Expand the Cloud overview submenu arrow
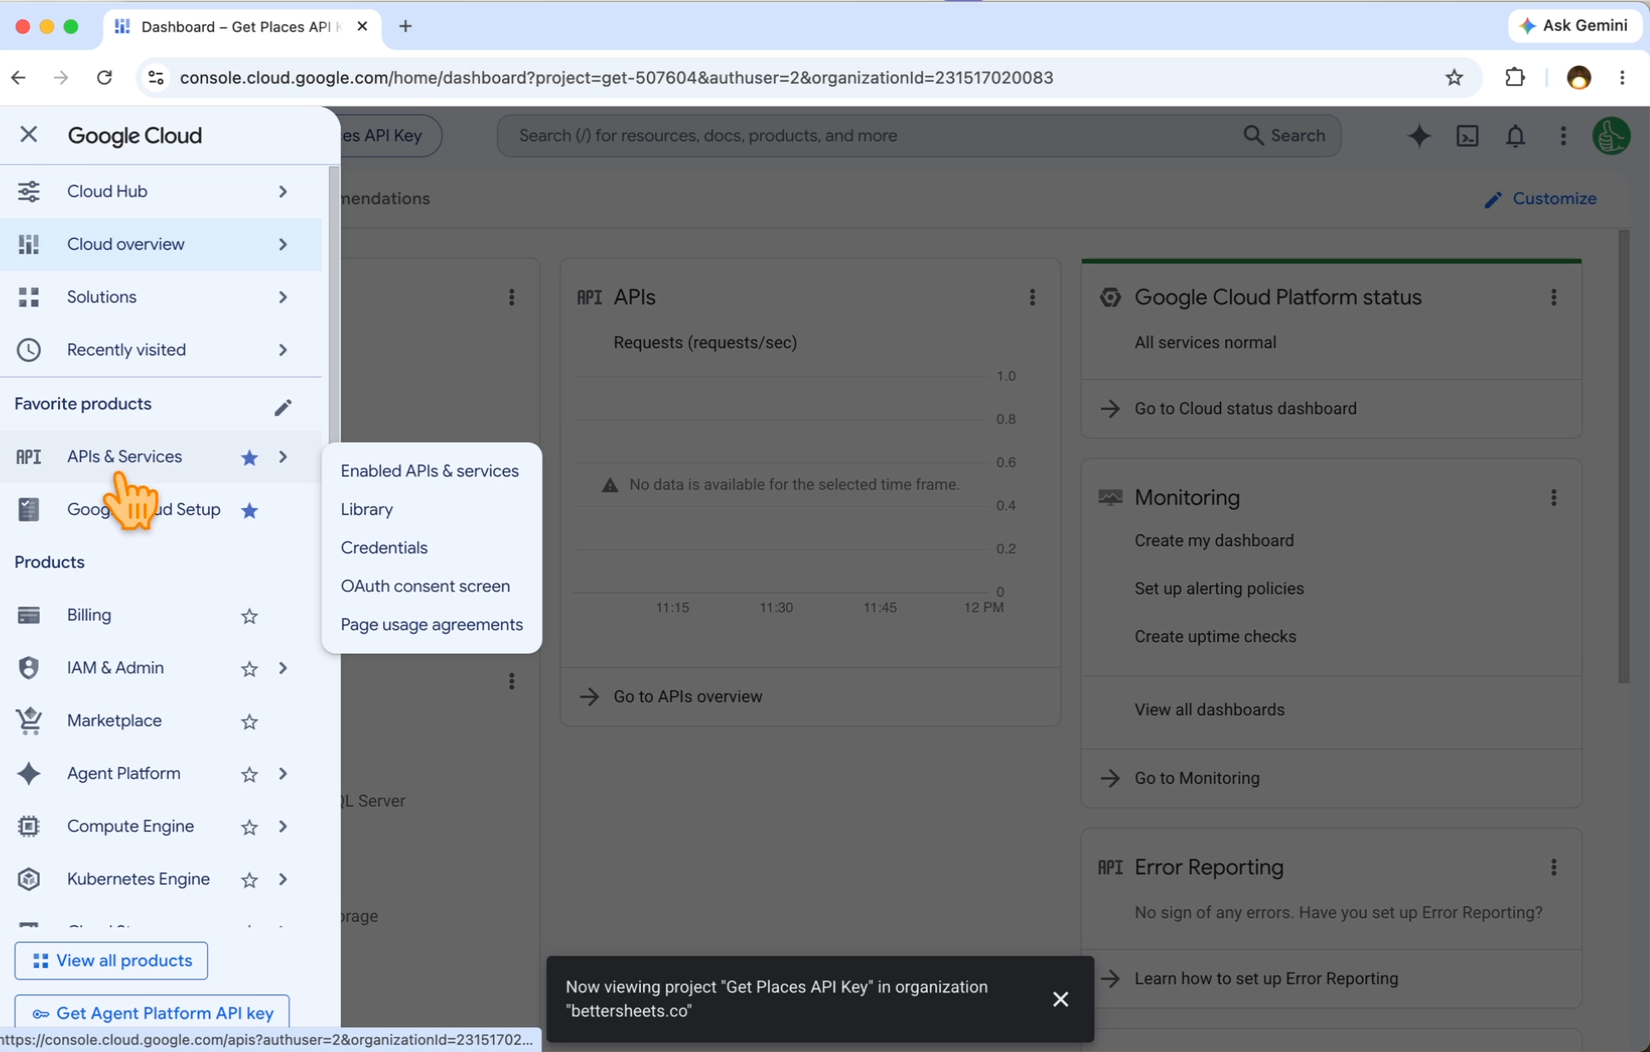1650x1052 pixels. (283, 244)
